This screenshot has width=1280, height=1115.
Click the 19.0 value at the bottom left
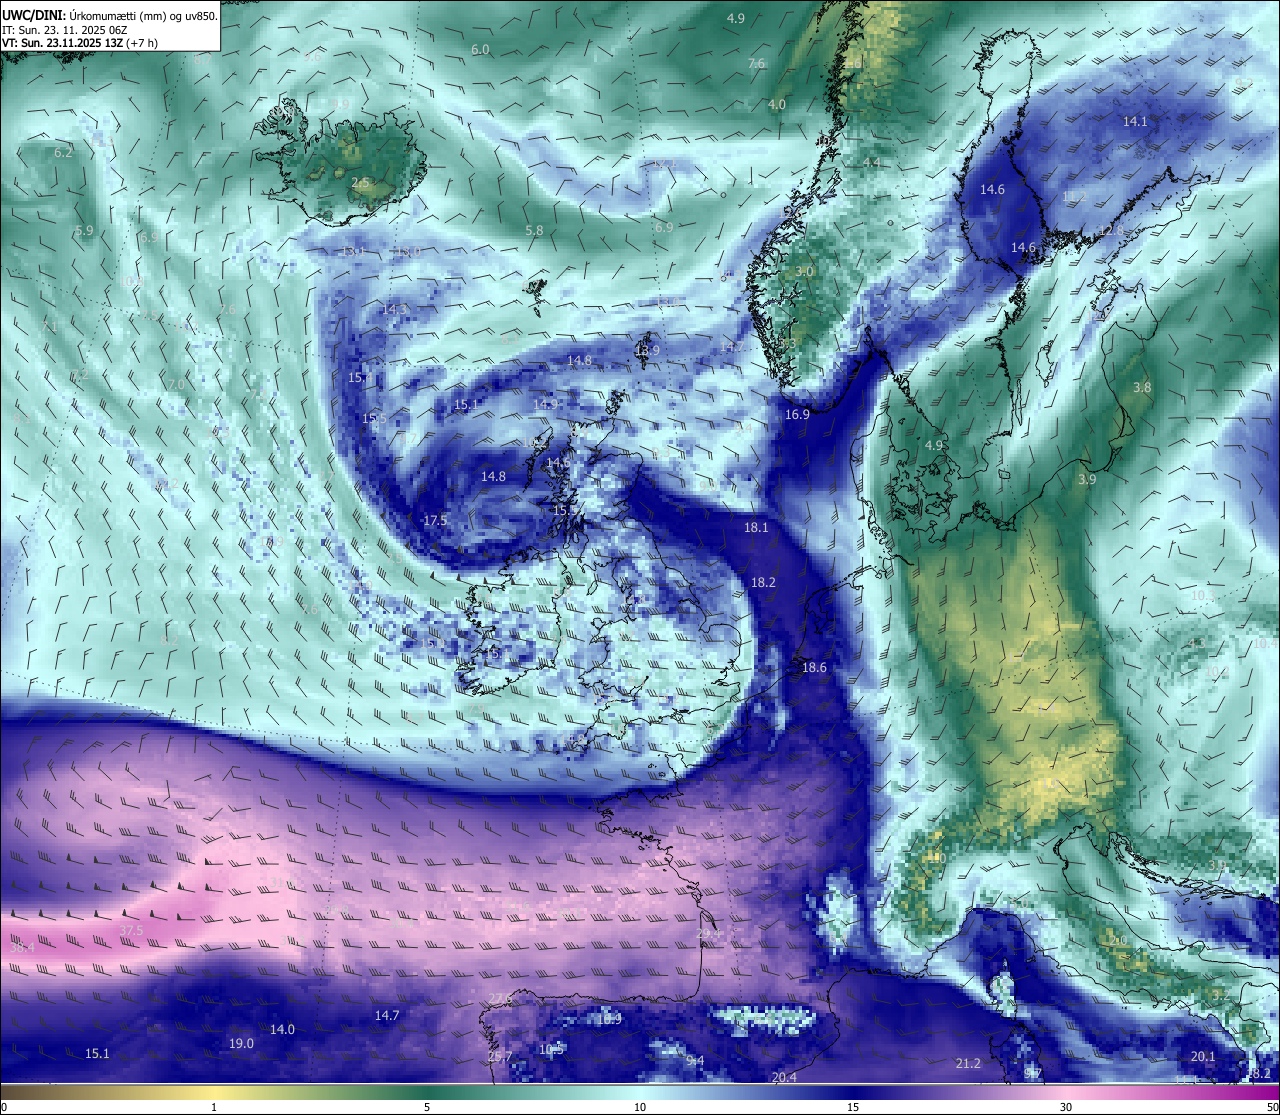241,1043
